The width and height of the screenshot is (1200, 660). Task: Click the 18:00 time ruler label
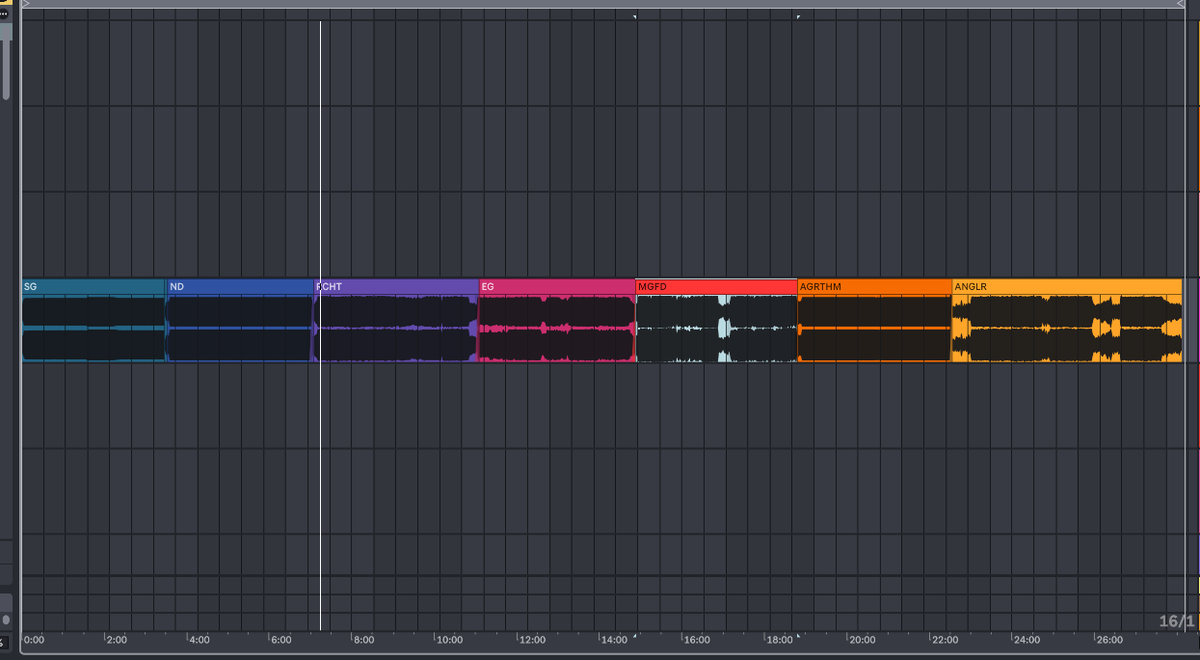point(779,640)
